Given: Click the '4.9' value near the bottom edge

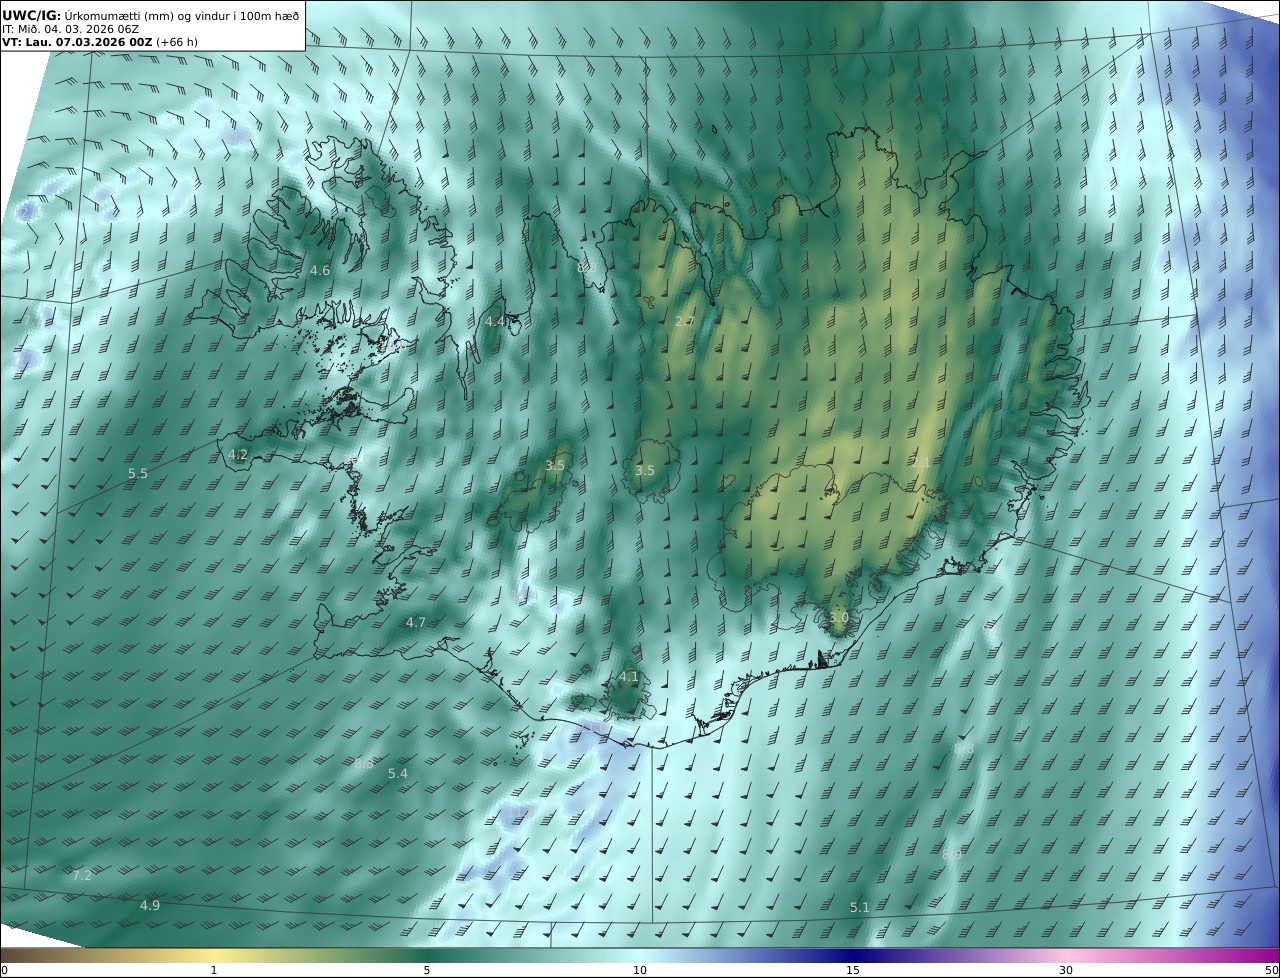Looking at the screenshot, I should (149, 906).
